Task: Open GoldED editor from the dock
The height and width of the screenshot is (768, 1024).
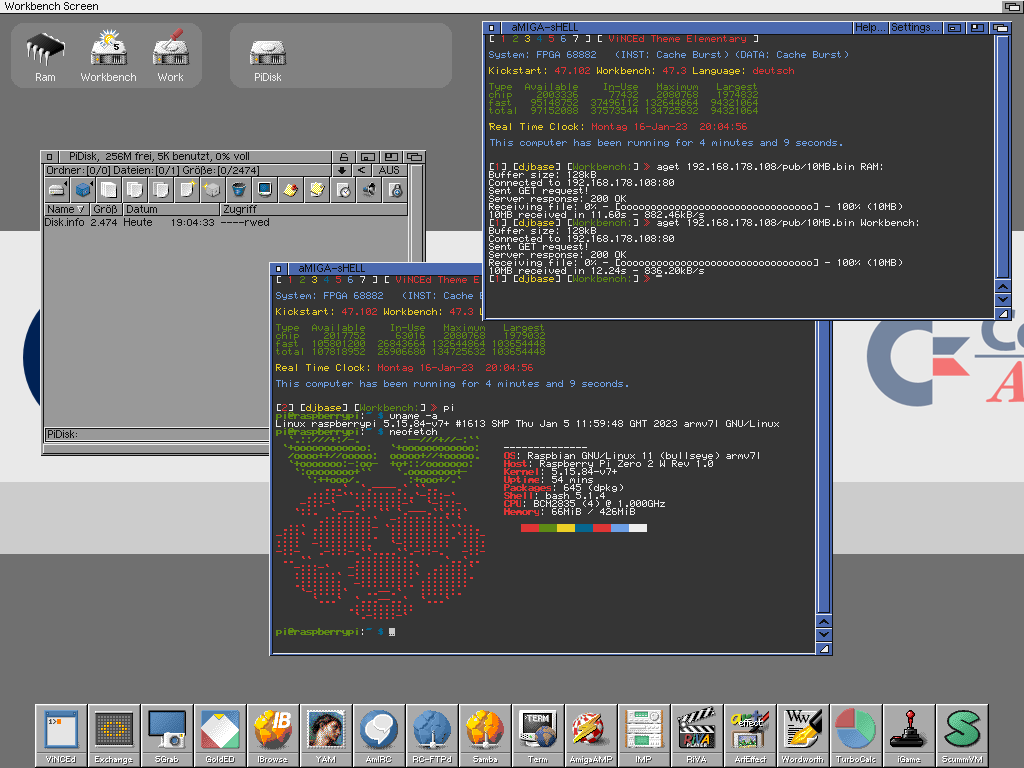Action: (220, 734)
